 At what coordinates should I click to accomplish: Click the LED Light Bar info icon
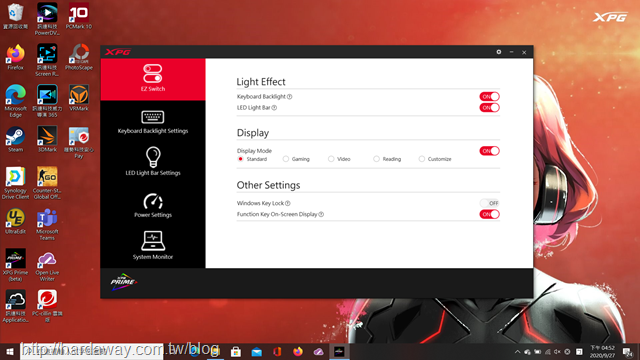[274, 108]
